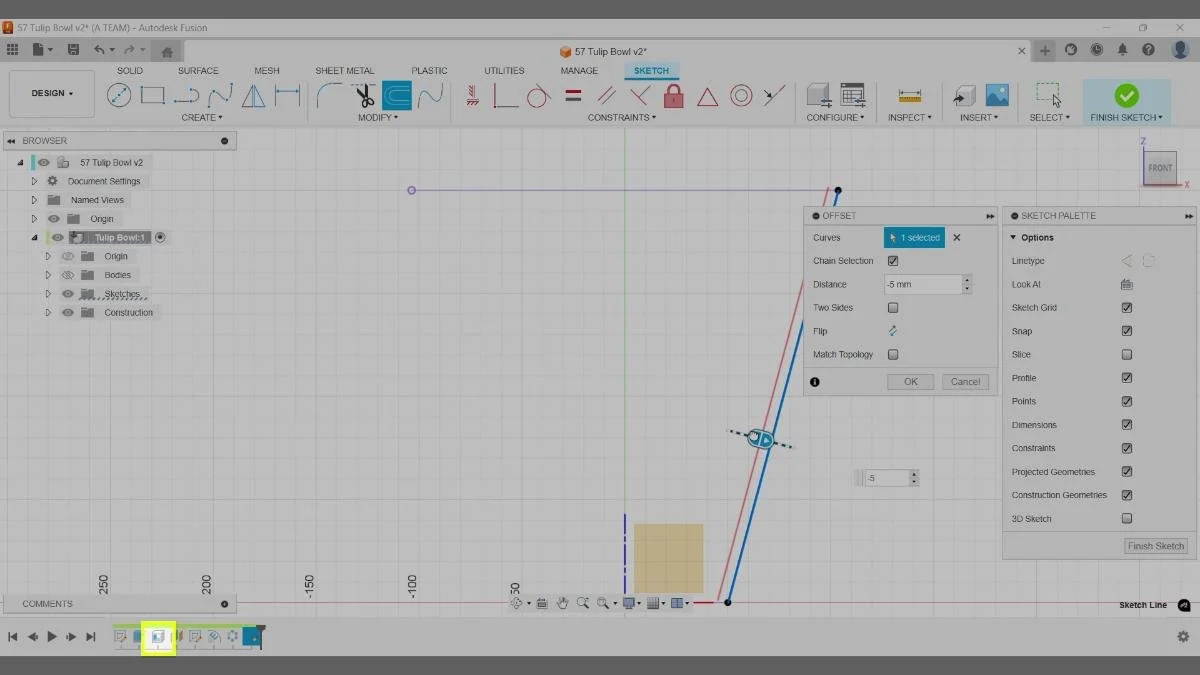The width and height of the screenshot is (1200, 675).
Task: Select the Fix/UnFix lock constraint
Action: point(674,96)
